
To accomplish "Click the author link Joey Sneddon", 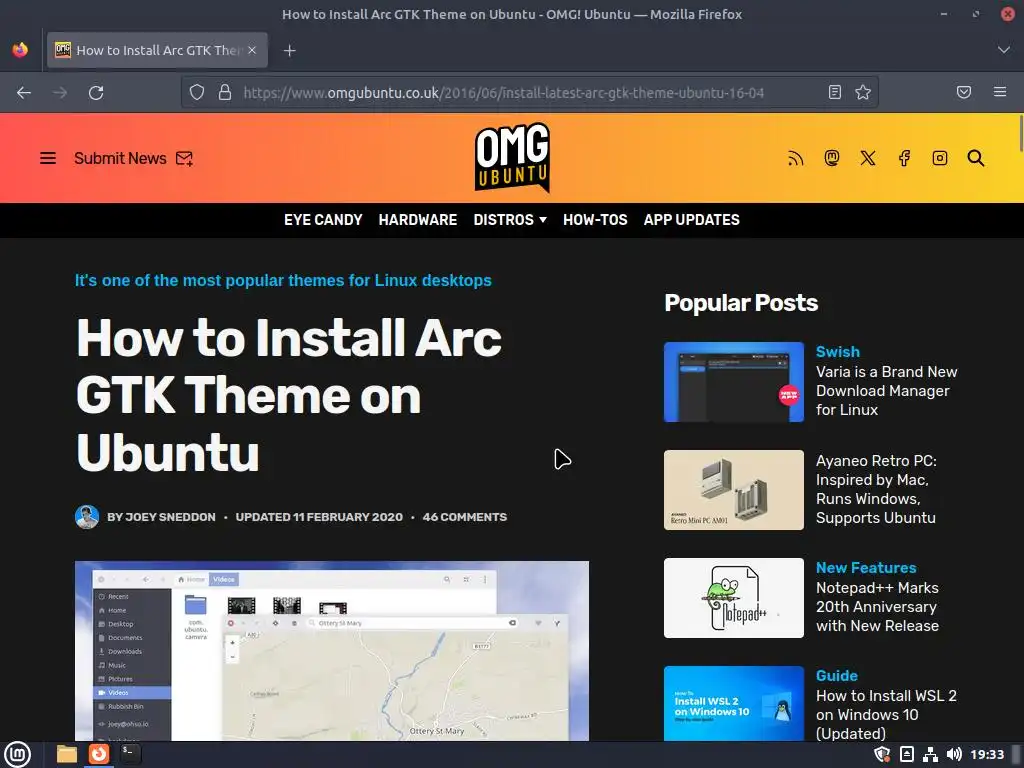I will 170,517.
